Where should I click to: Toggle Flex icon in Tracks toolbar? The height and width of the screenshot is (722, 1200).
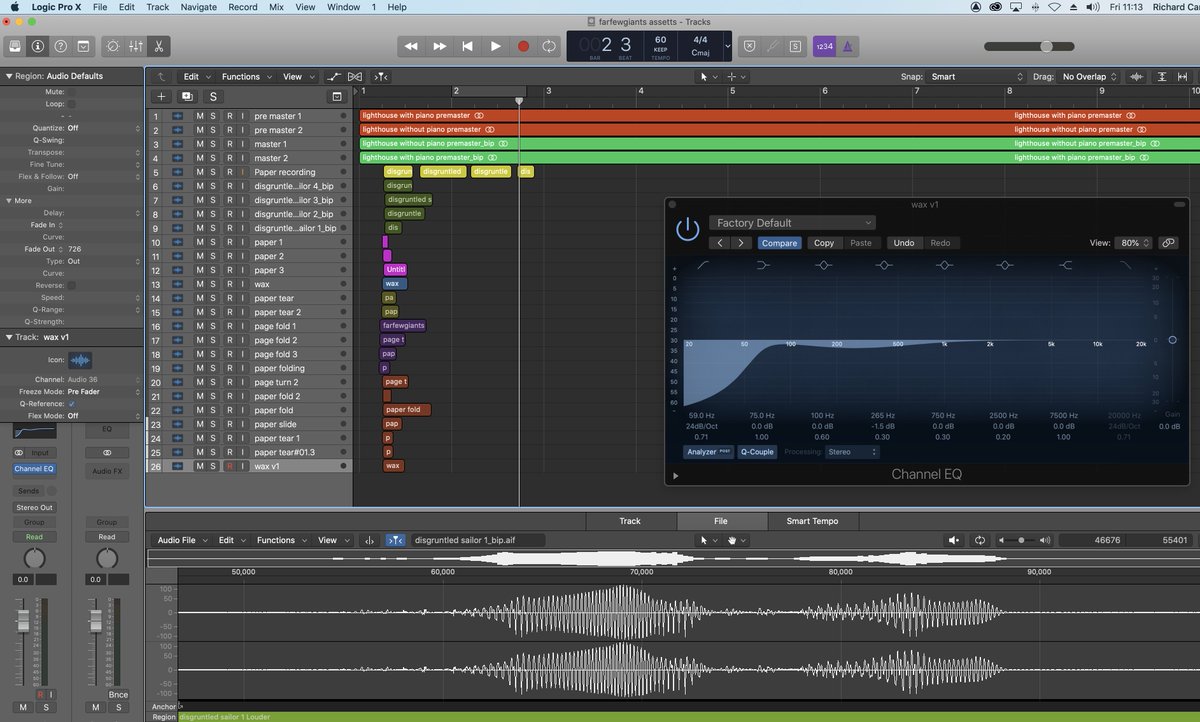[357, 77]
